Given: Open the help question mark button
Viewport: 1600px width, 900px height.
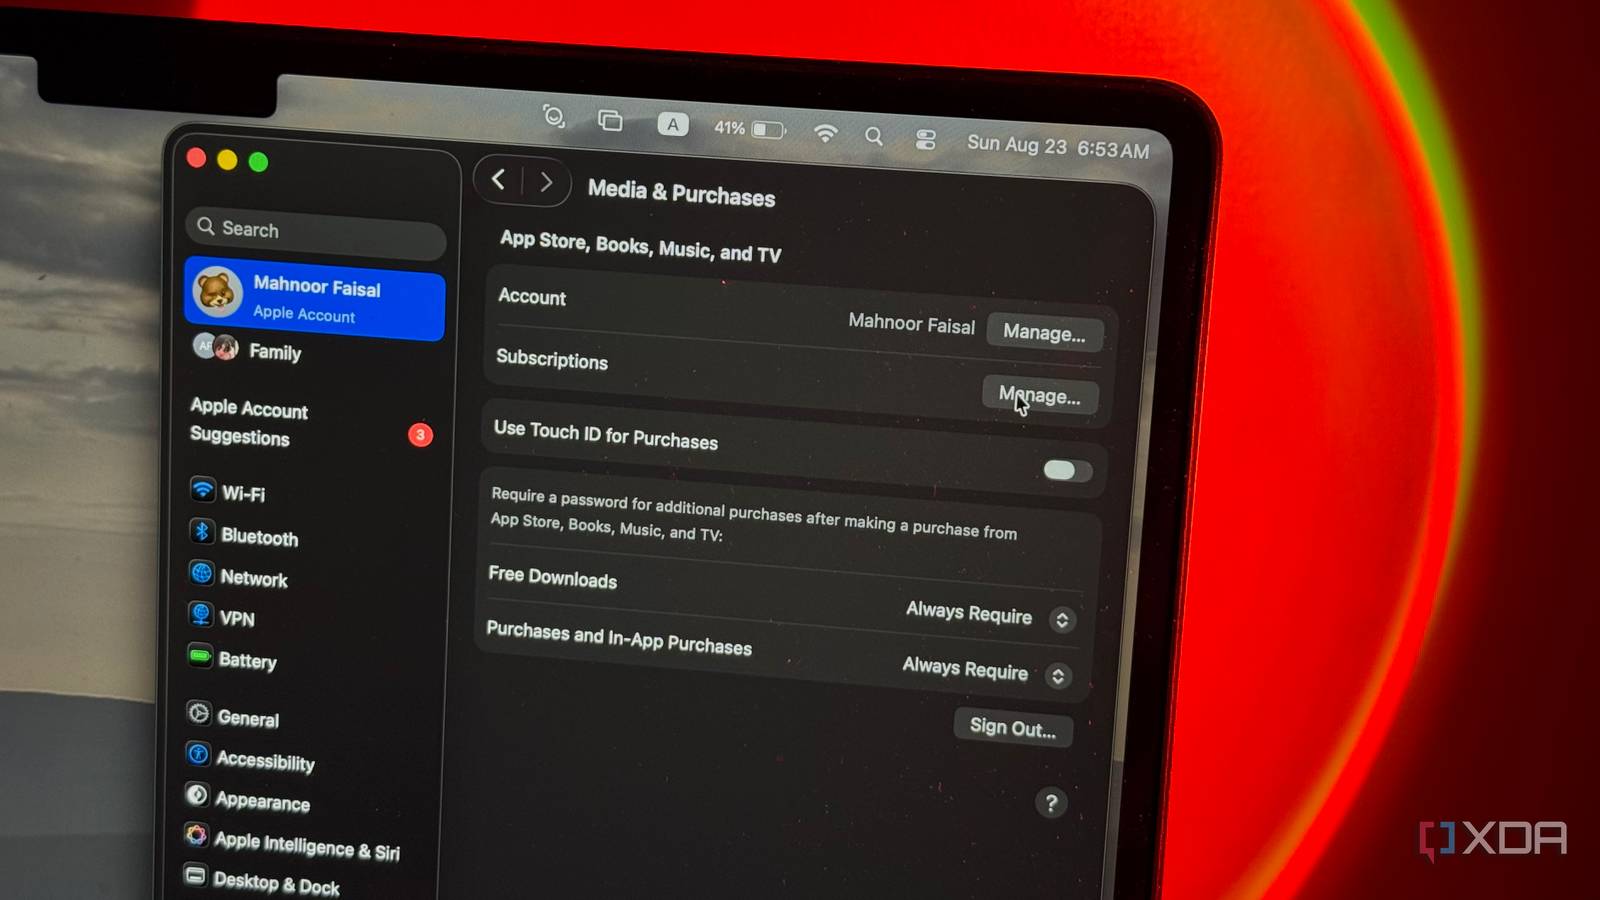Looking at the screenshot, I should click(x=1050, y=803).
